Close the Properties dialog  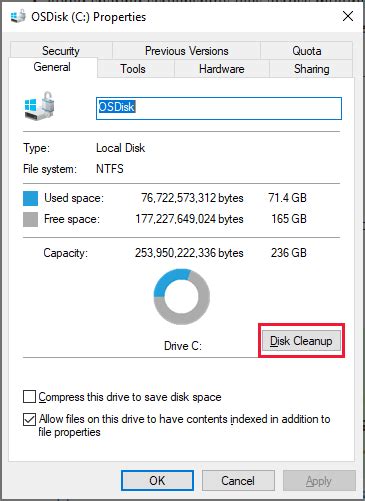[348, 16]
